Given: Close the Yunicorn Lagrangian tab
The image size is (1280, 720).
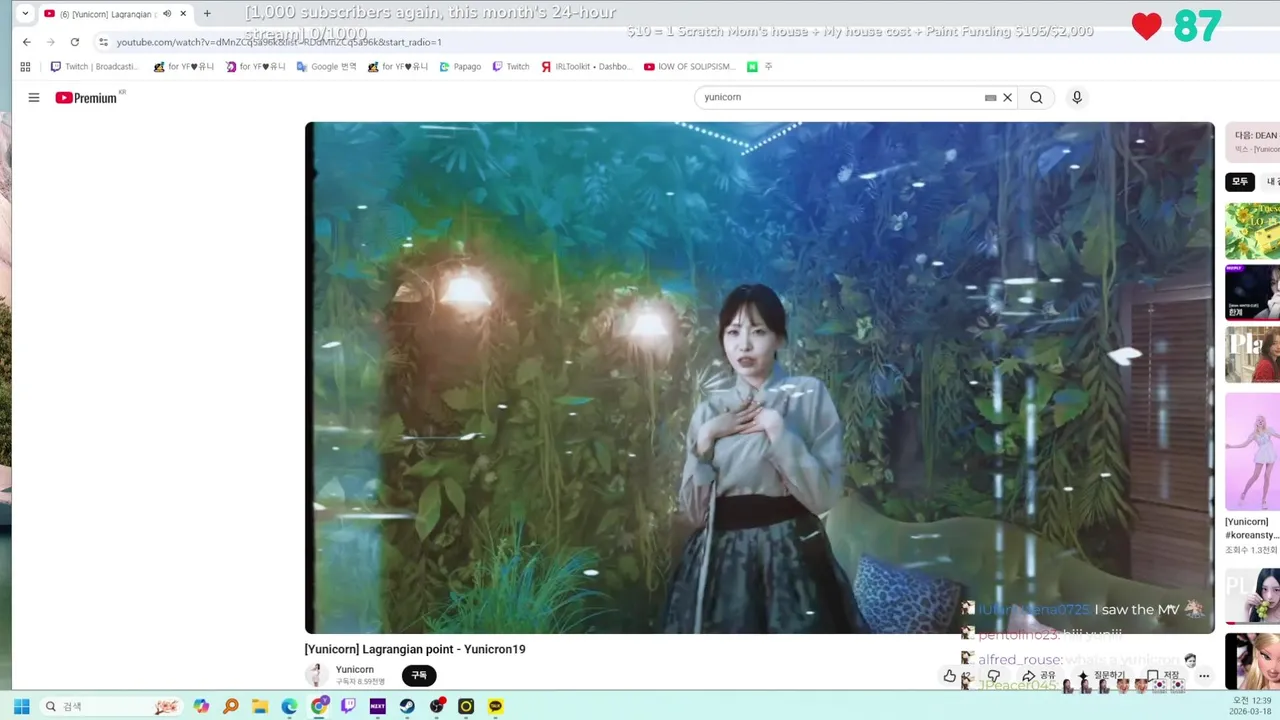Looking at the screenshot, I should tap(183, 13).
